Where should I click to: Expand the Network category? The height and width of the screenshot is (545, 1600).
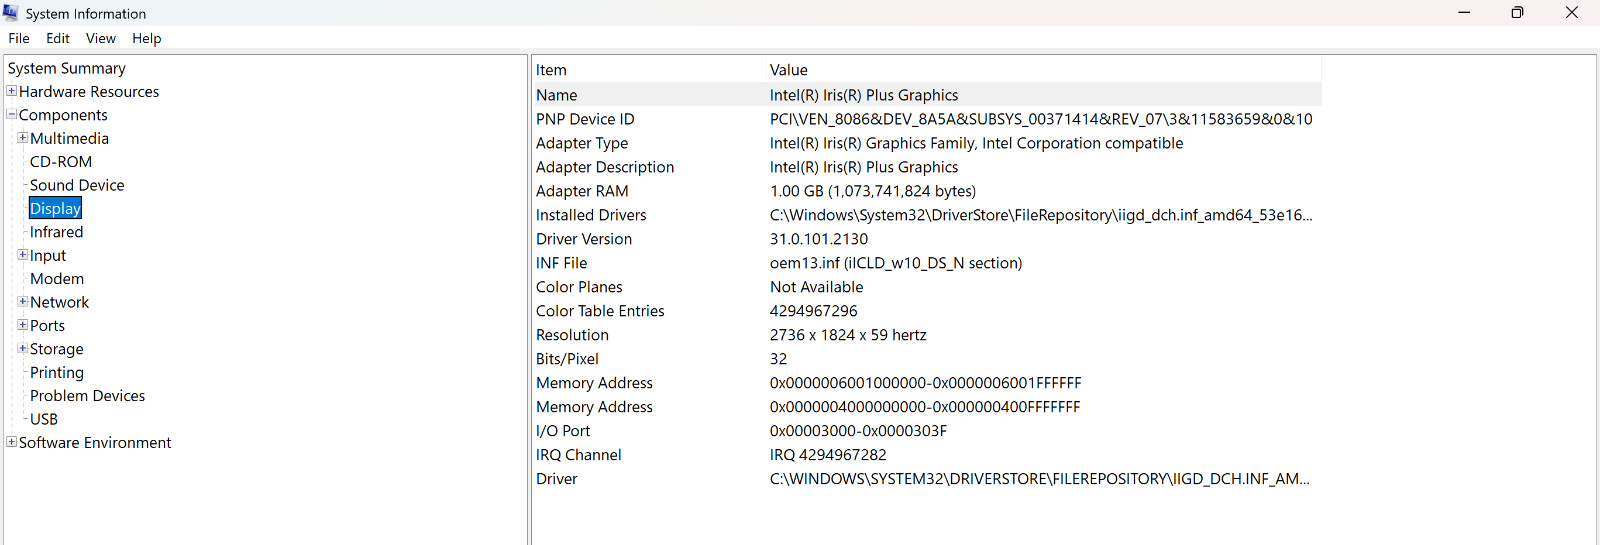(x=23, y=301)
